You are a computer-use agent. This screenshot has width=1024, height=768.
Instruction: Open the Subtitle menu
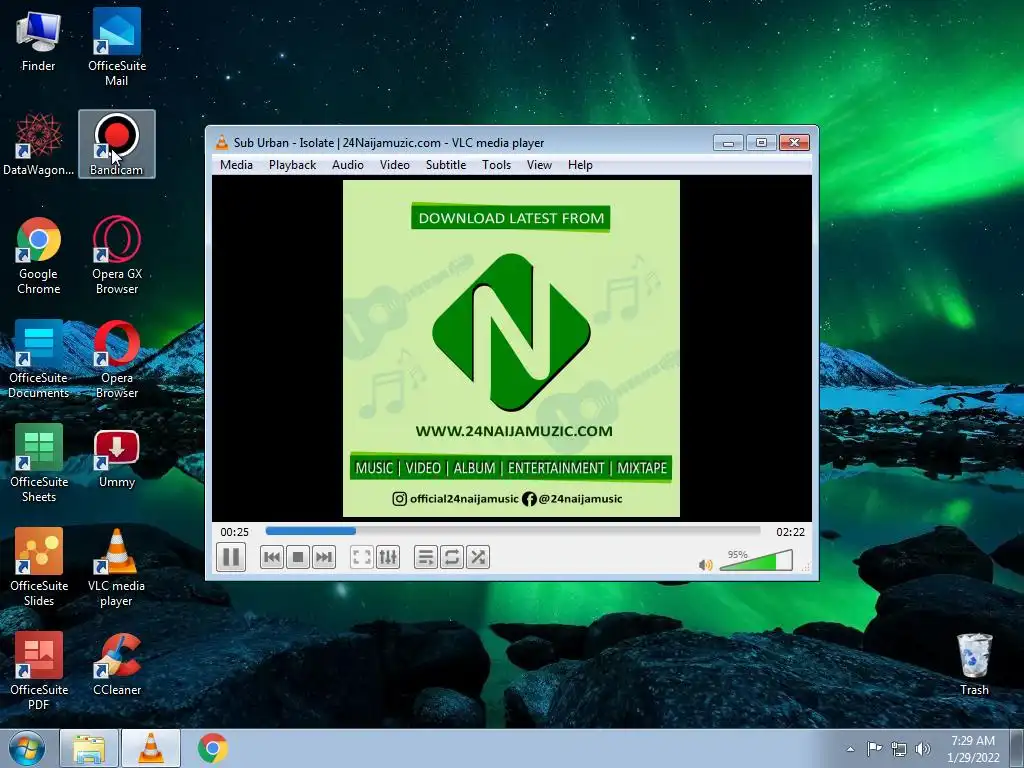pos(446,165)
